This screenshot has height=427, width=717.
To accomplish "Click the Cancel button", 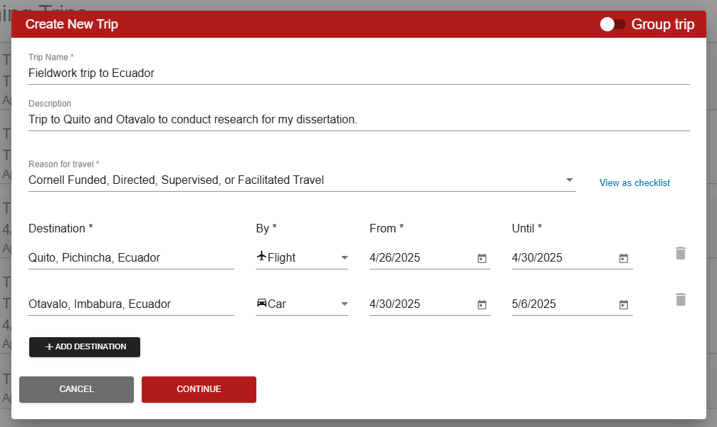I will click(x=76, y=389).
